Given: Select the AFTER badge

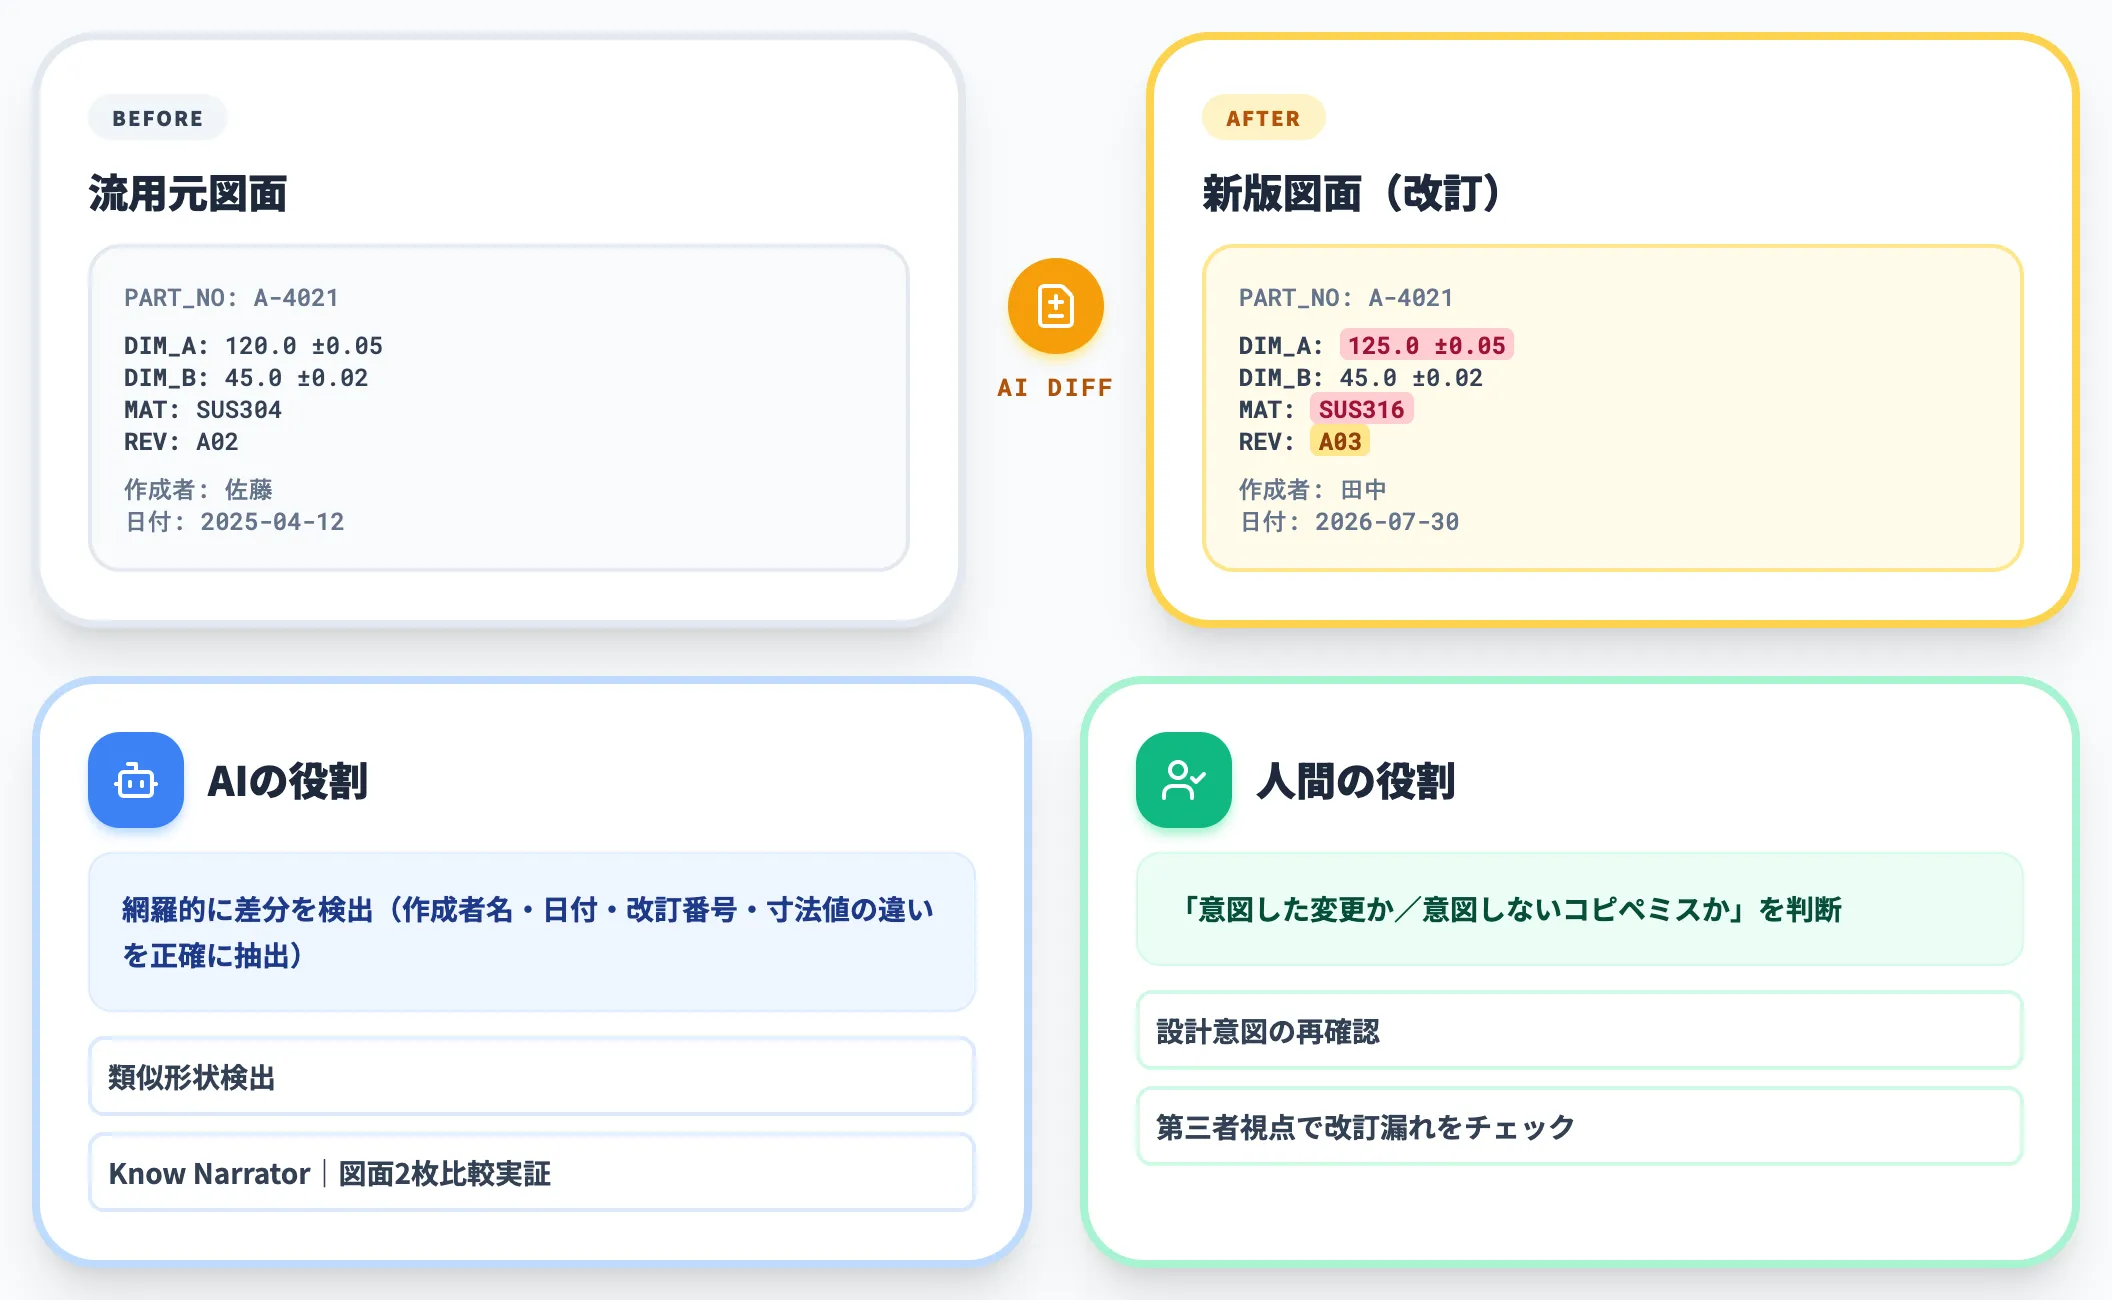Looking at the screenshot, I should 1263,118.
